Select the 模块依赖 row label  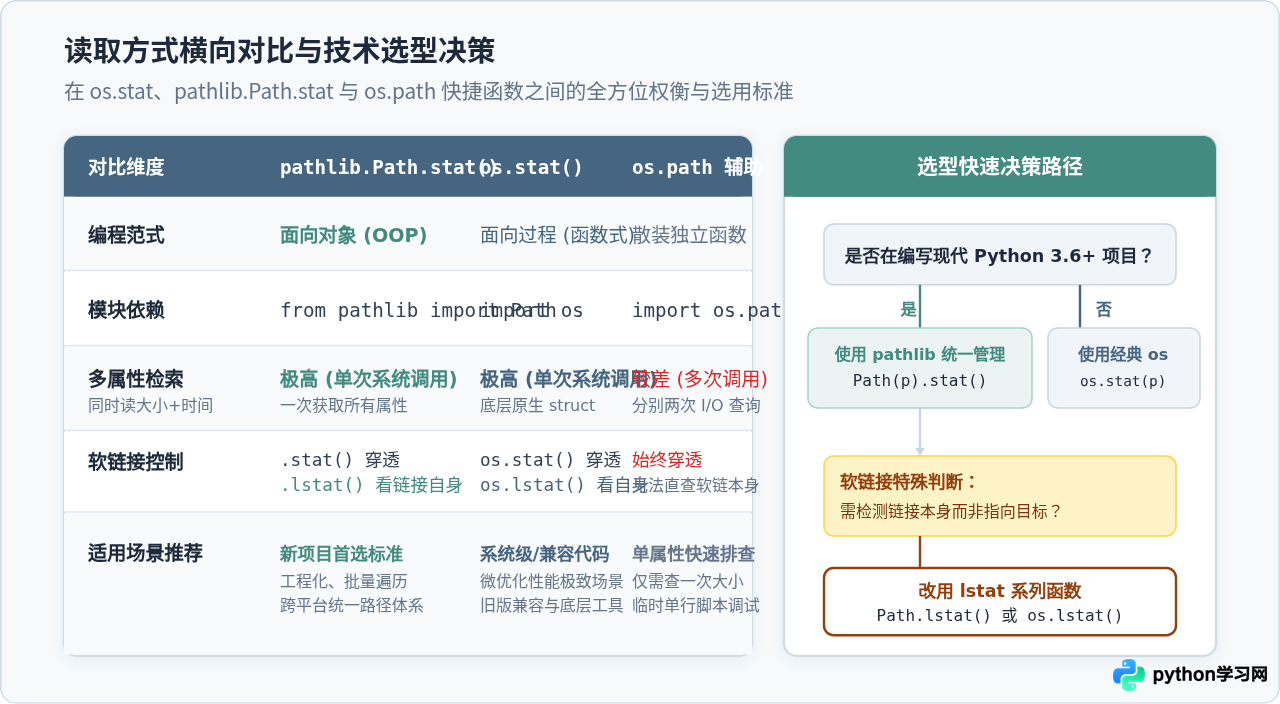126,310
